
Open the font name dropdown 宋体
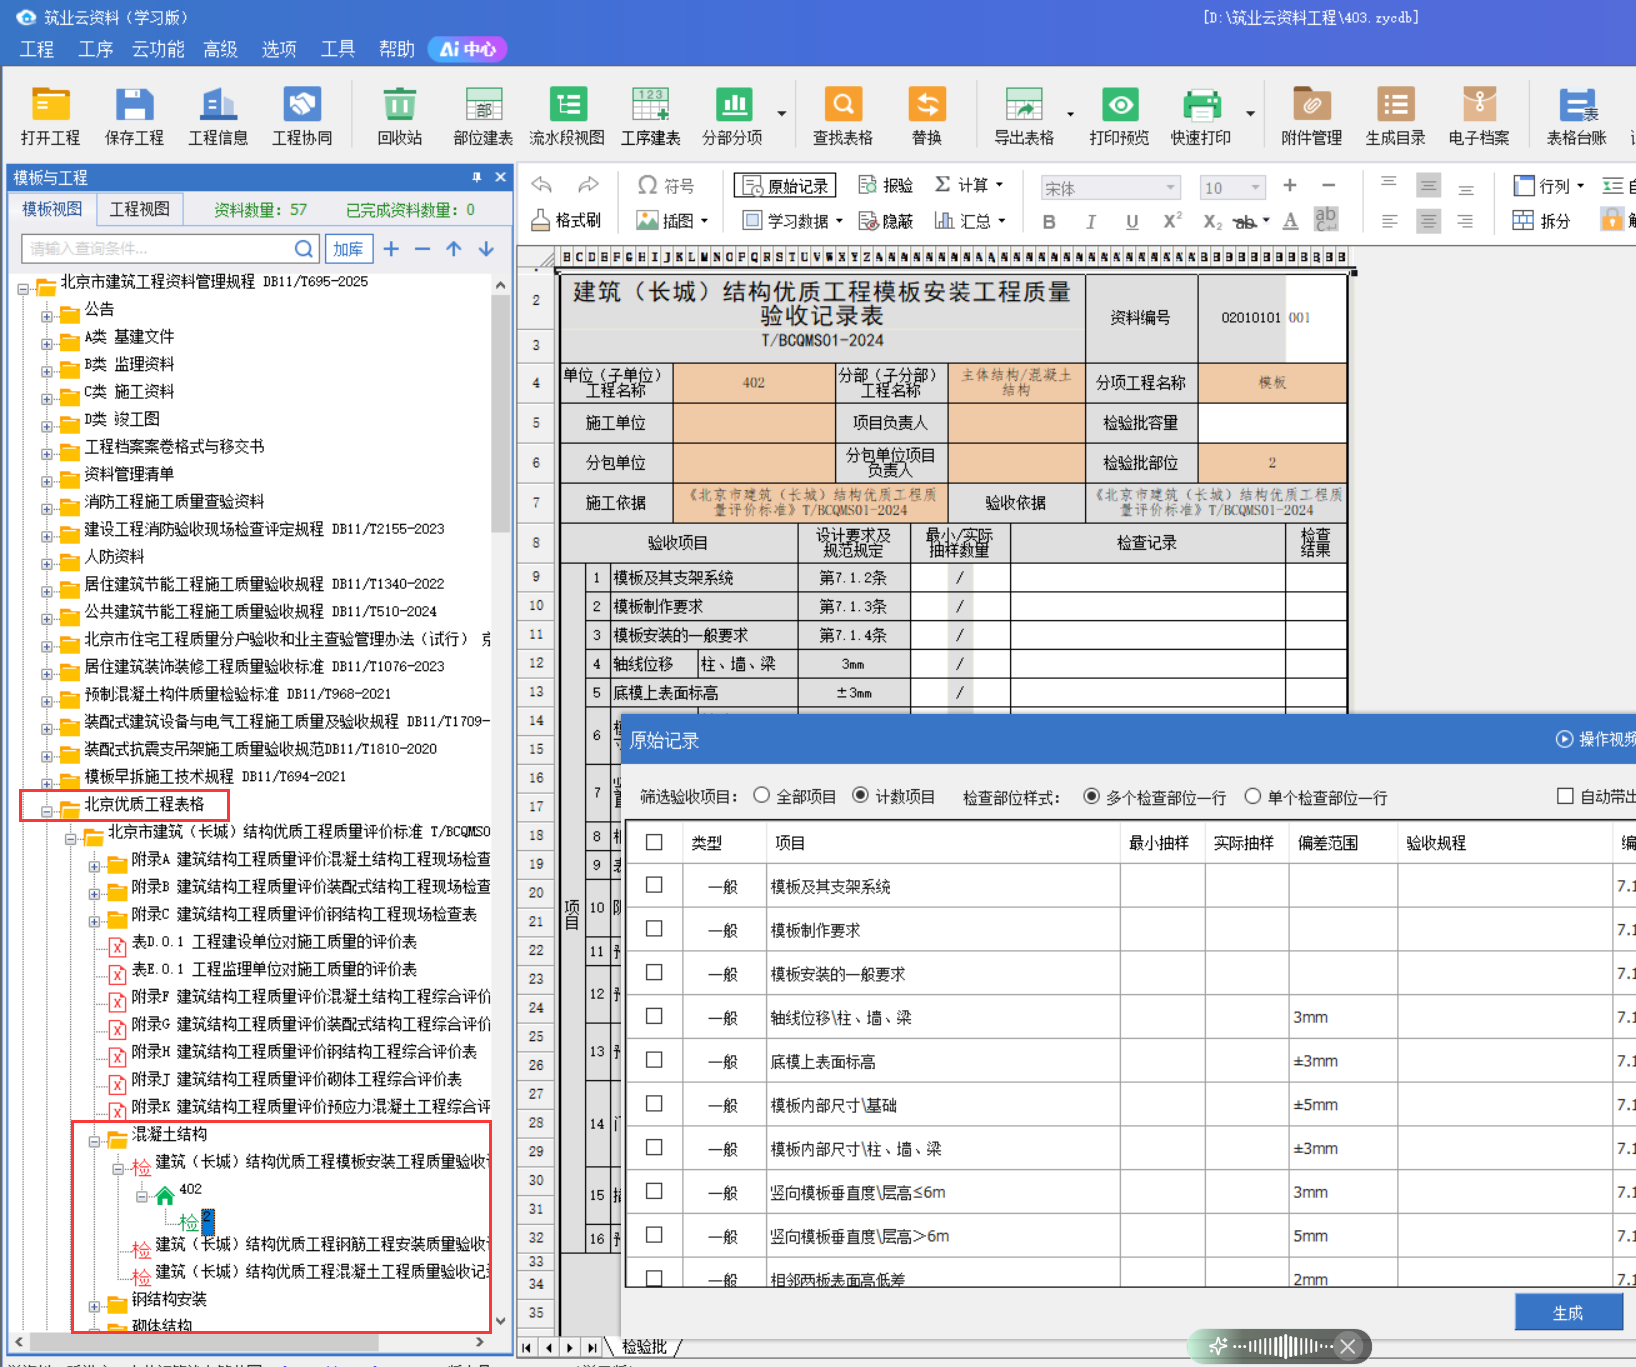point(1169,188)
